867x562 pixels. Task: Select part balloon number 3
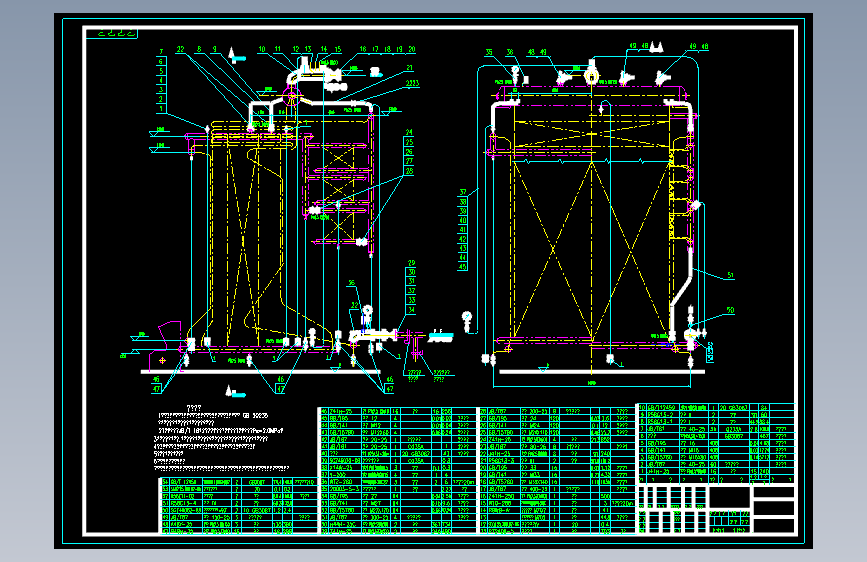(161, 90)
